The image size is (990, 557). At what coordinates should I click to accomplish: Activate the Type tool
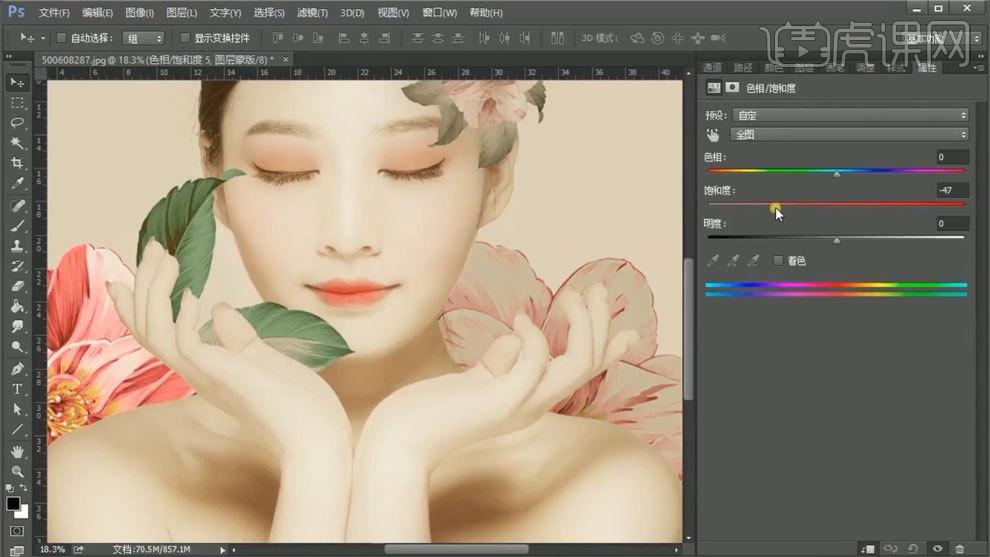point(17,389)
